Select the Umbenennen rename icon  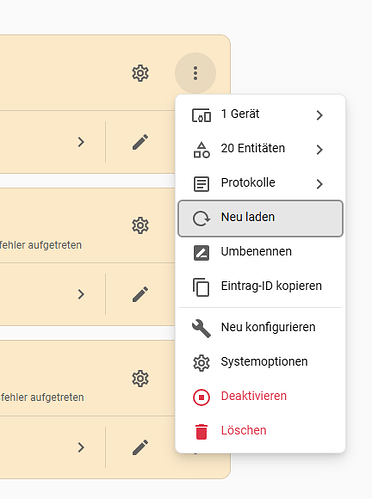pos(201,253)
